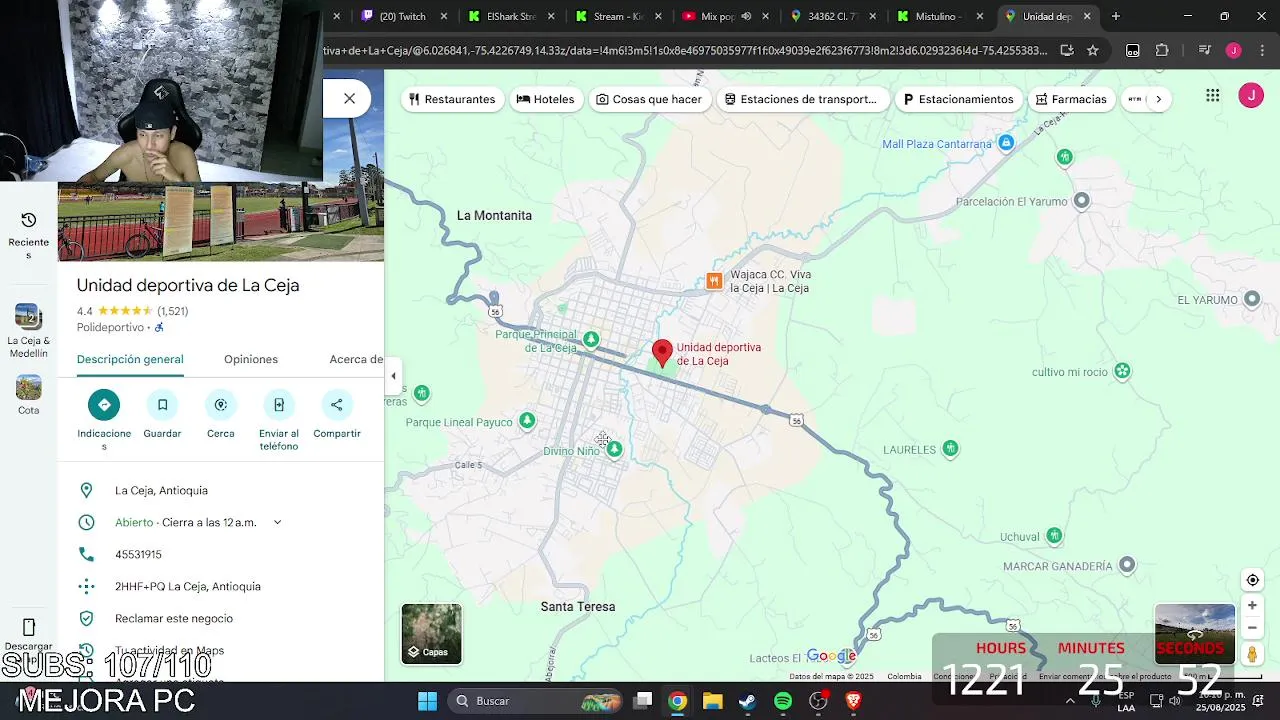
Task: Click the Enviar al teléfono icon
Action: (x=279, y=405)
